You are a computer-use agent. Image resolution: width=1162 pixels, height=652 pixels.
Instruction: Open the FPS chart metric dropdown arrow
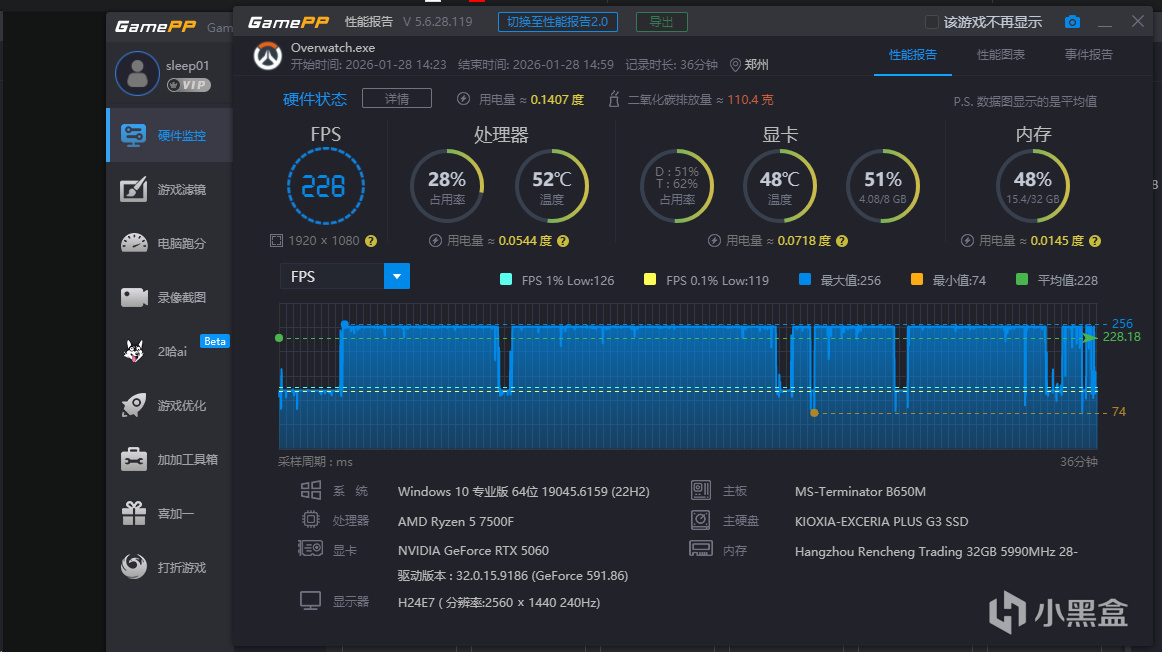click(397, 276)
